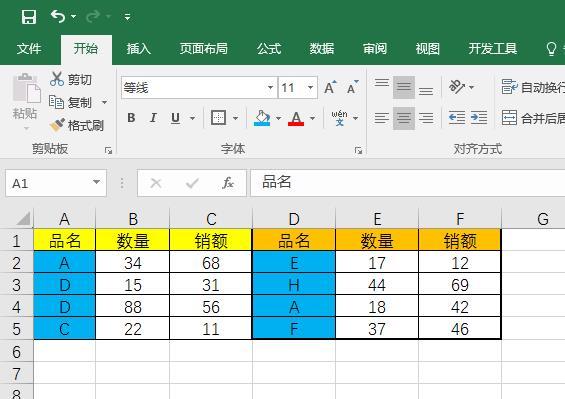This screenshot has height=399, width=565.
Task: Switch to the 插入 ribbon tab
Action: point(139,49)
